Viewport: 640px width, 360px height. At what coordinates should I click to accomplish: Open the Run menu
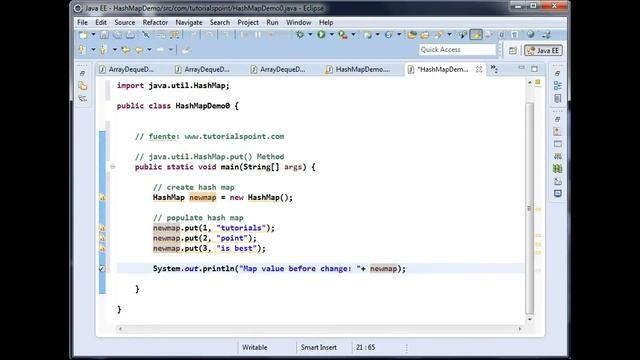click(x=272, y=22)
